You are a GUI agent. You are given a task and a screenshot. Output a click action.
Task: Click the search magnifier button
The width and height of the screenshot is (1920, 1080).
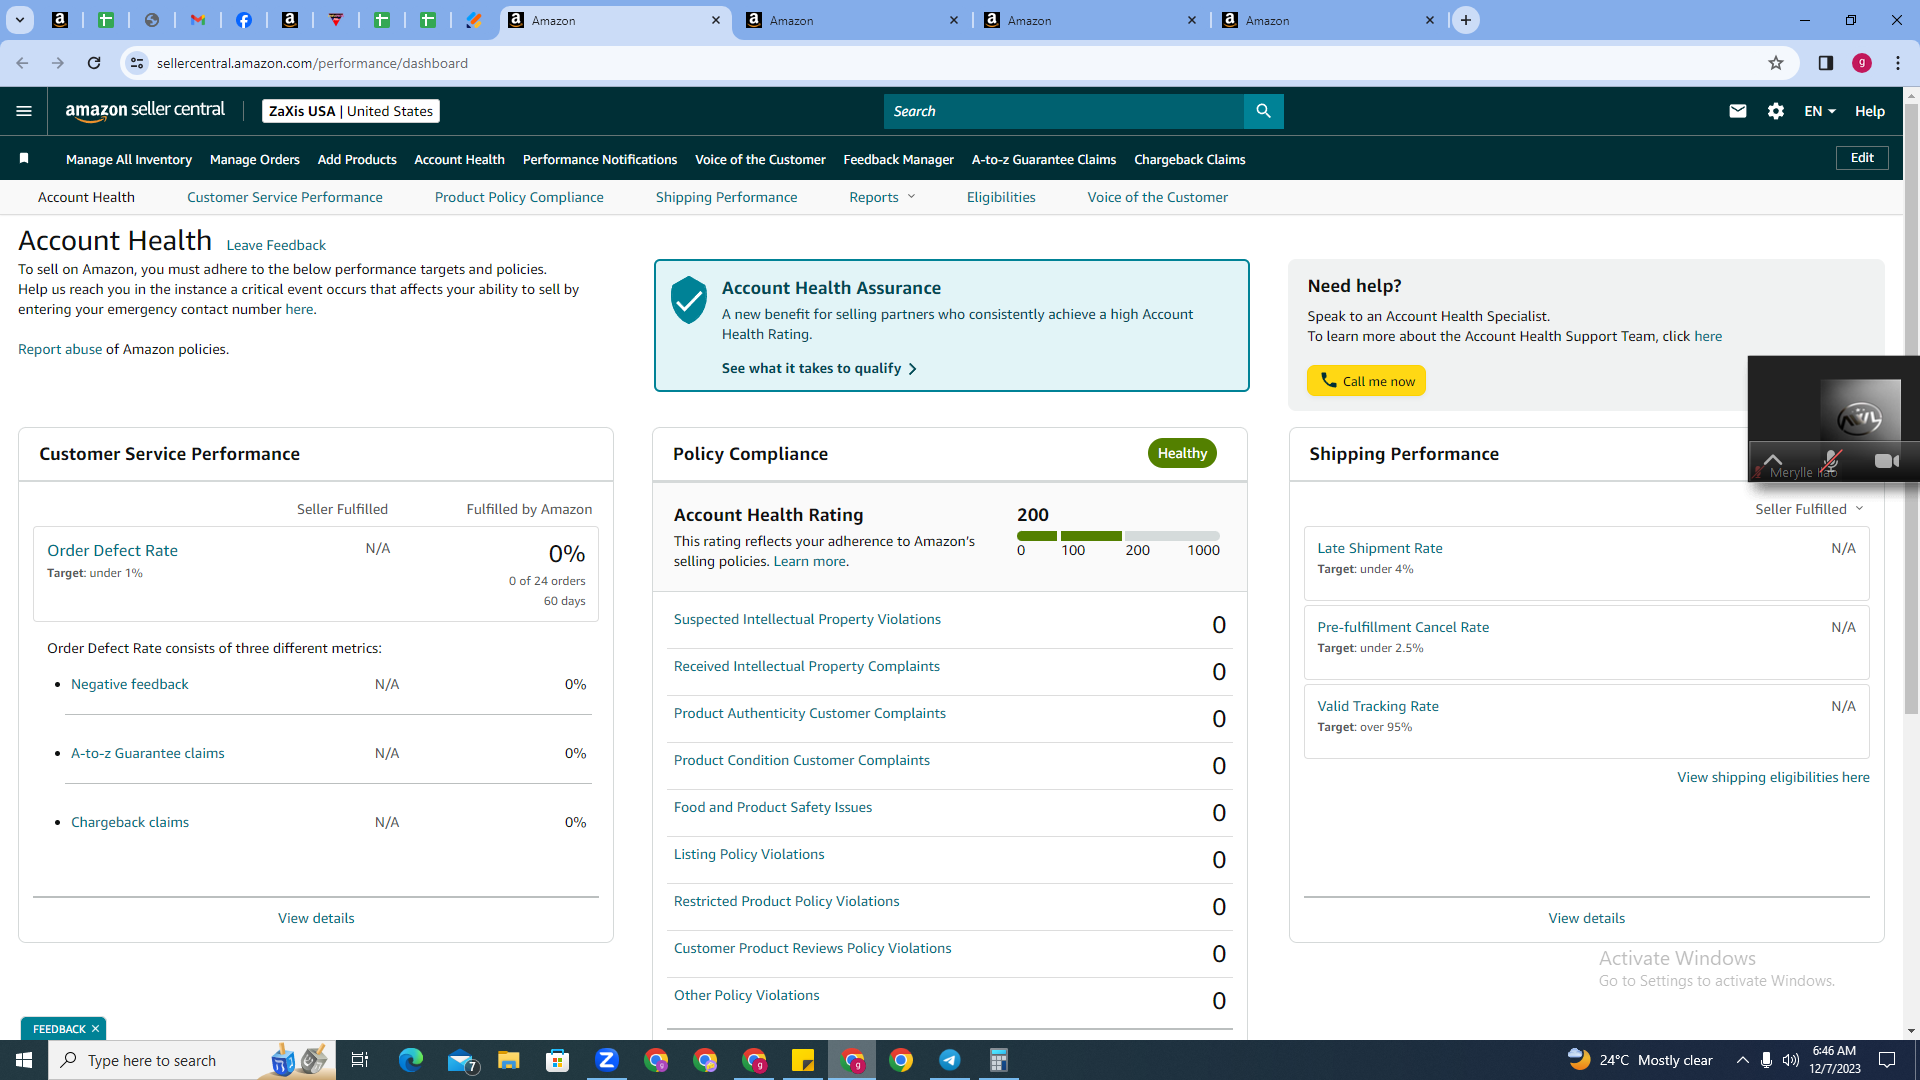[x=1263, y=111]
